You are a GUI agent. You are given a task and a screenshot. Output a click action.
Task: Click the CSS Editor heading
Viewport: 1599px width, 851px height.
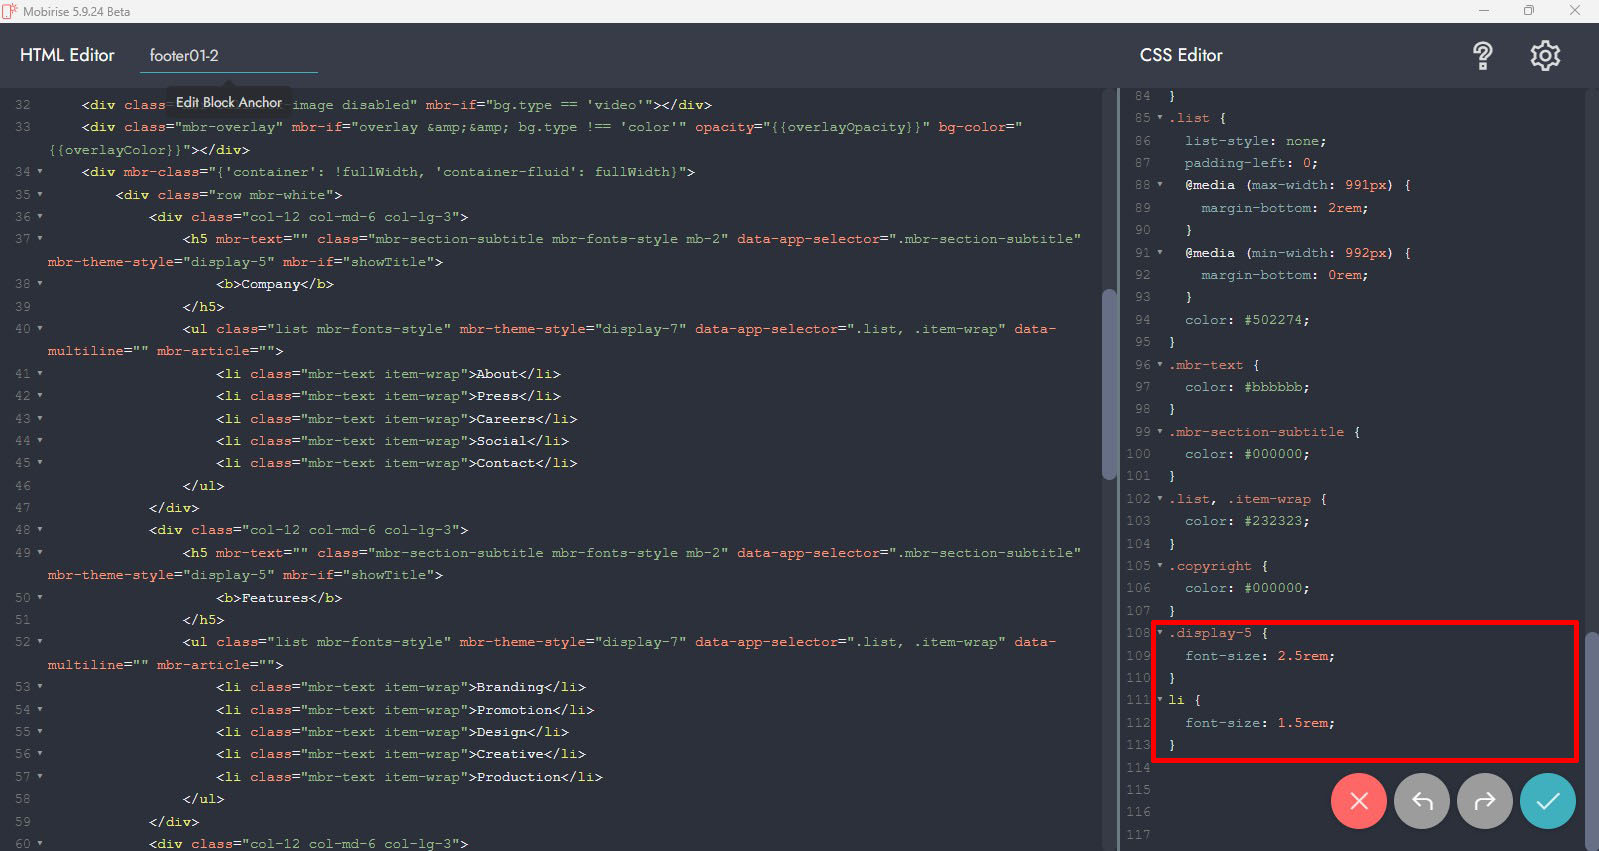point(1181,56)
